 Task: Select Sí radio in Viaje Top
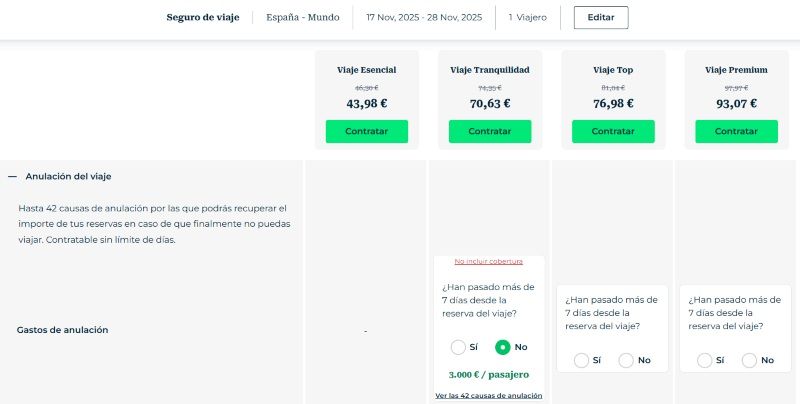pyautogui.click(x=582, y=360)
